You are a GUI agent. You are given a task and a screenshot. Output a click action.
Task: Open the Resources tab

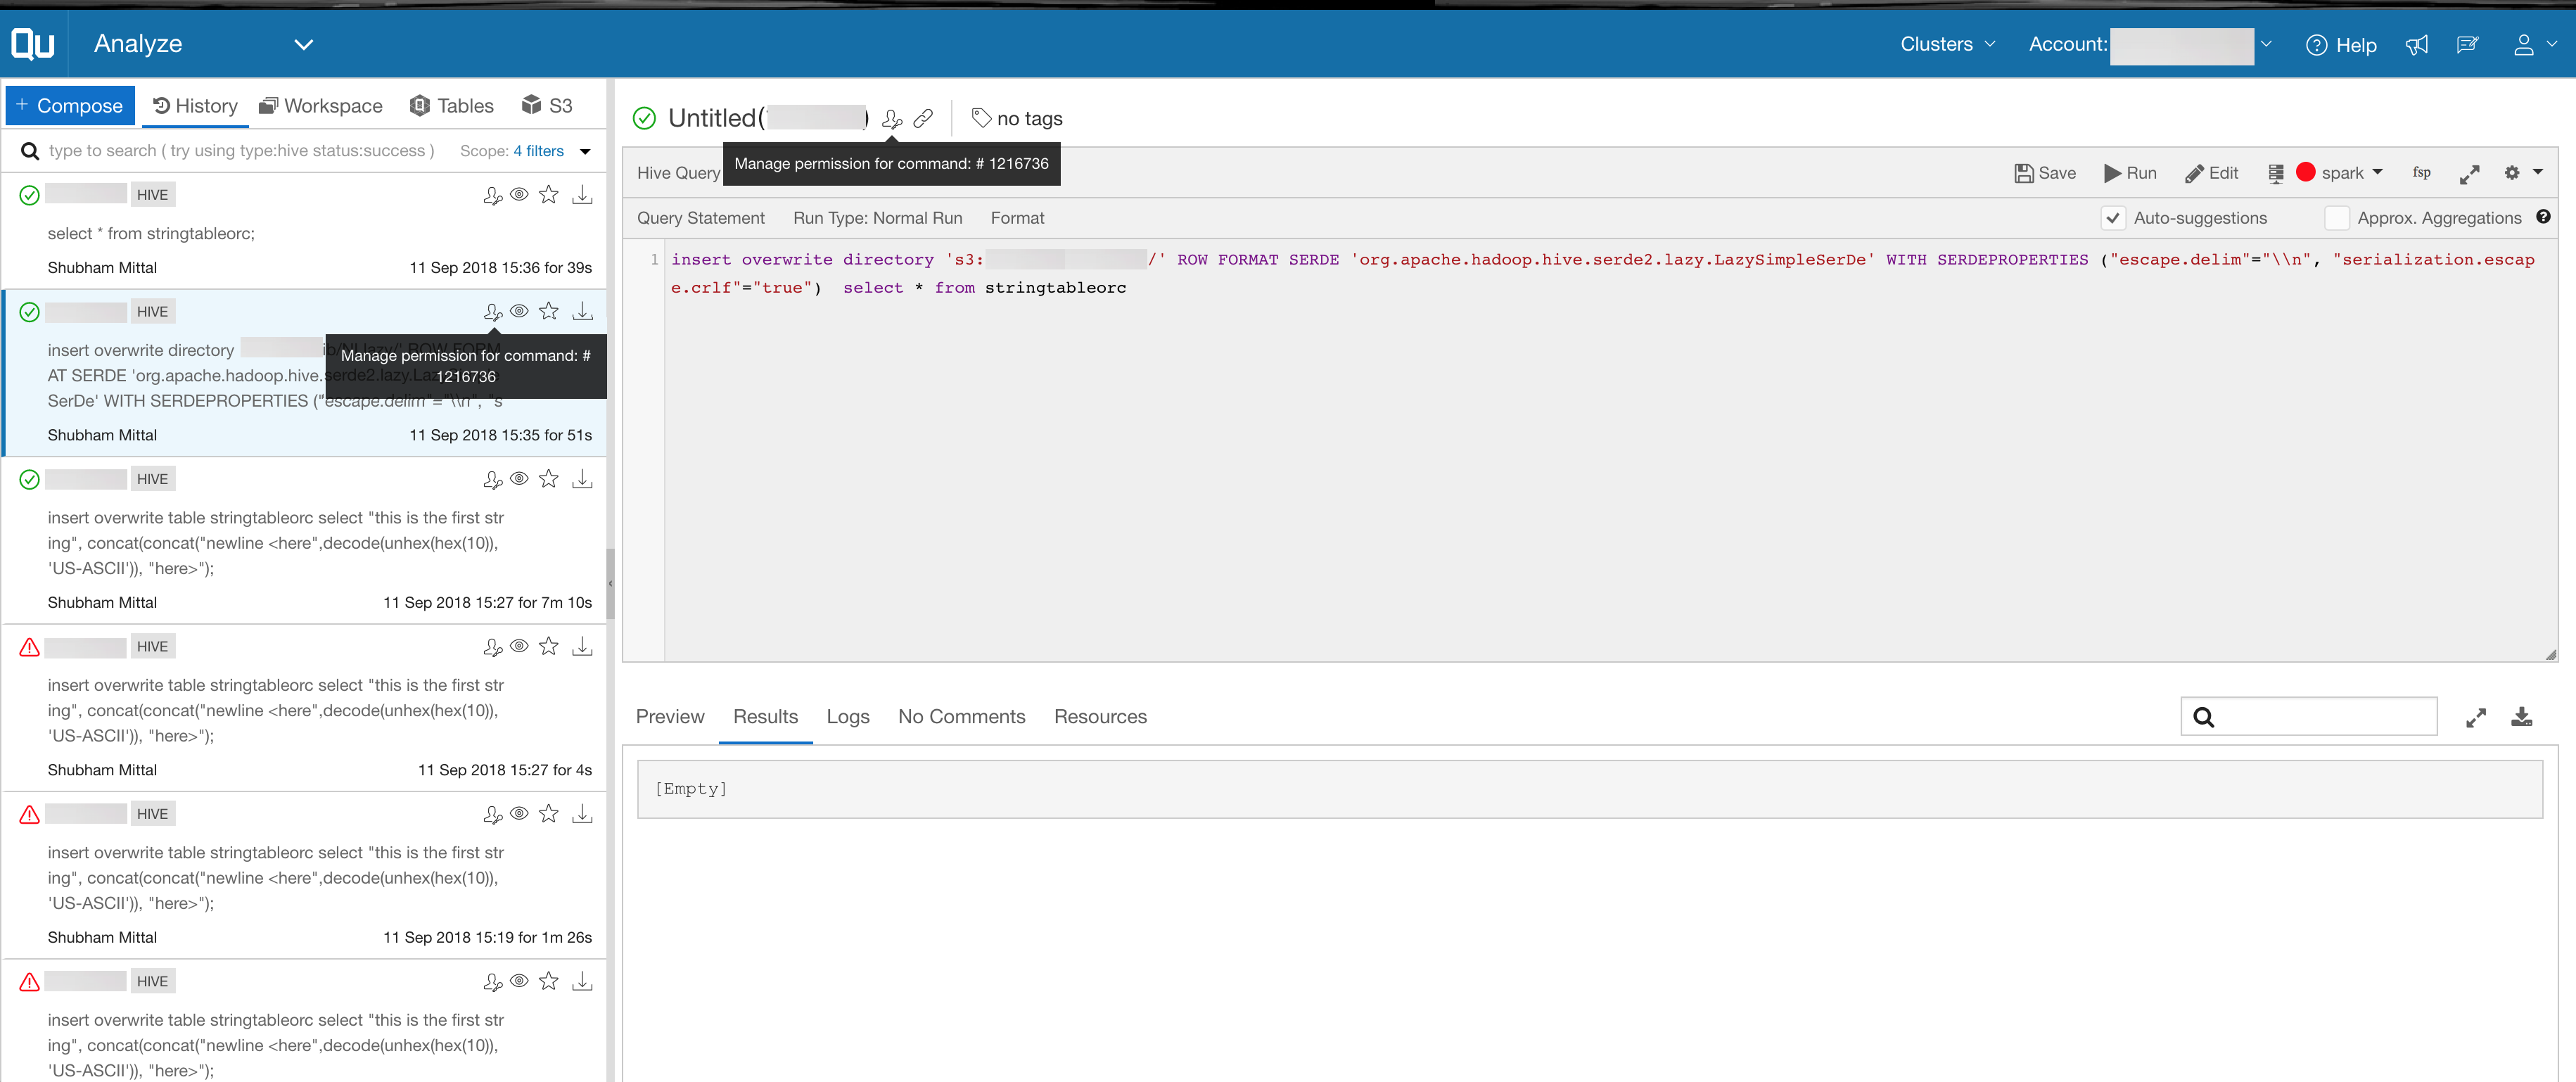(x=1100, y=717)
